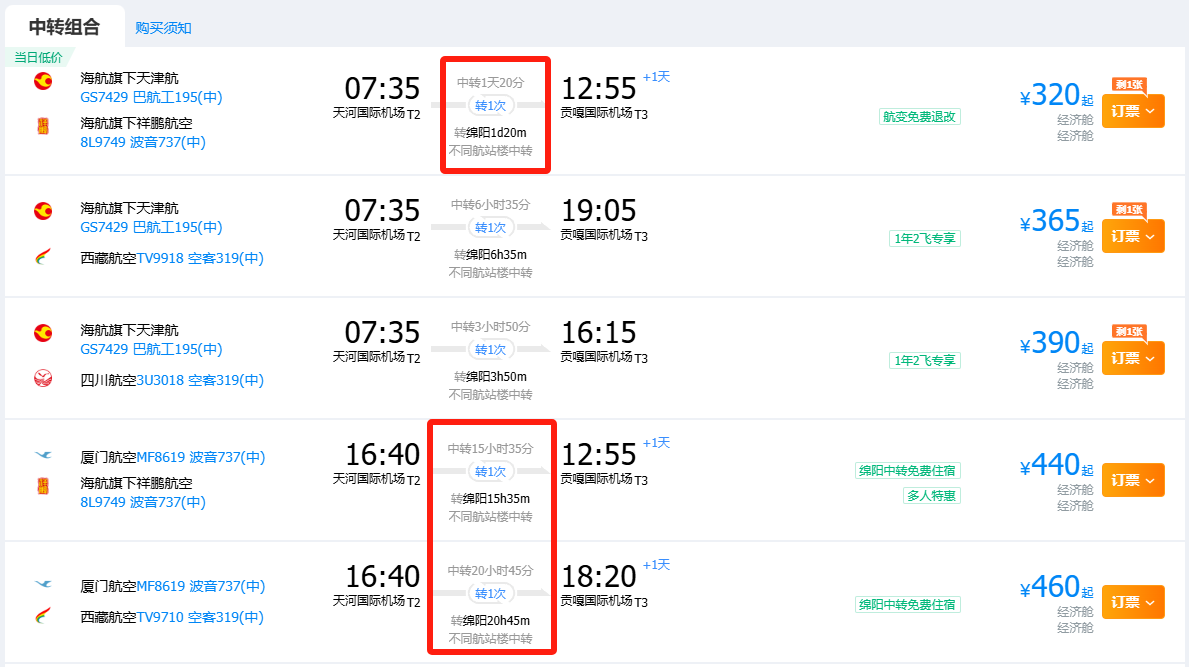Click the 多人特惠 discount tag

(x=932, y=496)
